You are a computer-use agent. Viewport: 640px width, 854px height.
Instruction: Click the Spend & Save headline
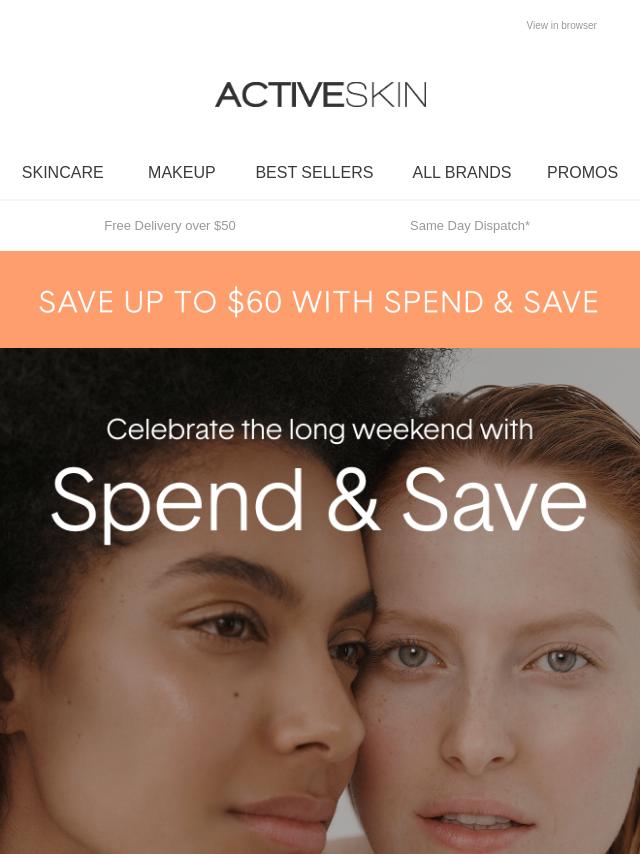[x=319, y=502]
